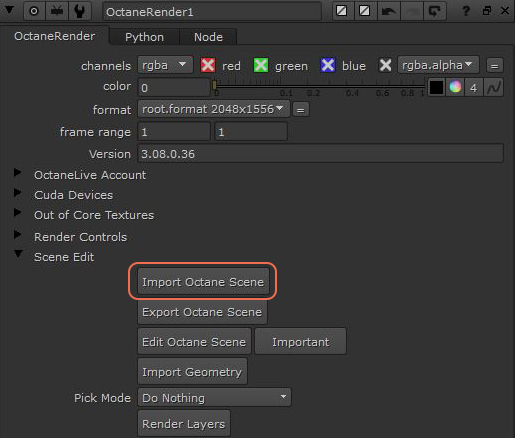Viewport: 515px width, 438px height.
Task: Toggle the red channel checkbox
Action: [208, 65]
